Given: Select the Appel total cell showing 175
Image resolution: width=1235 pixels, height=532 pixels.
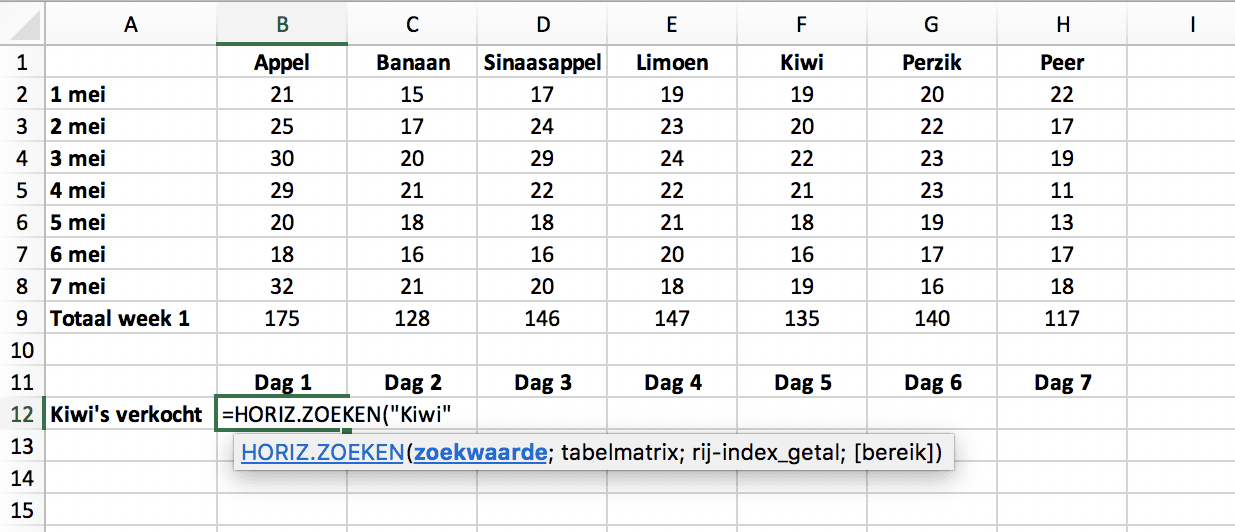Looking at the screenshot, I should pyautogui.click(x=282, y=318).
